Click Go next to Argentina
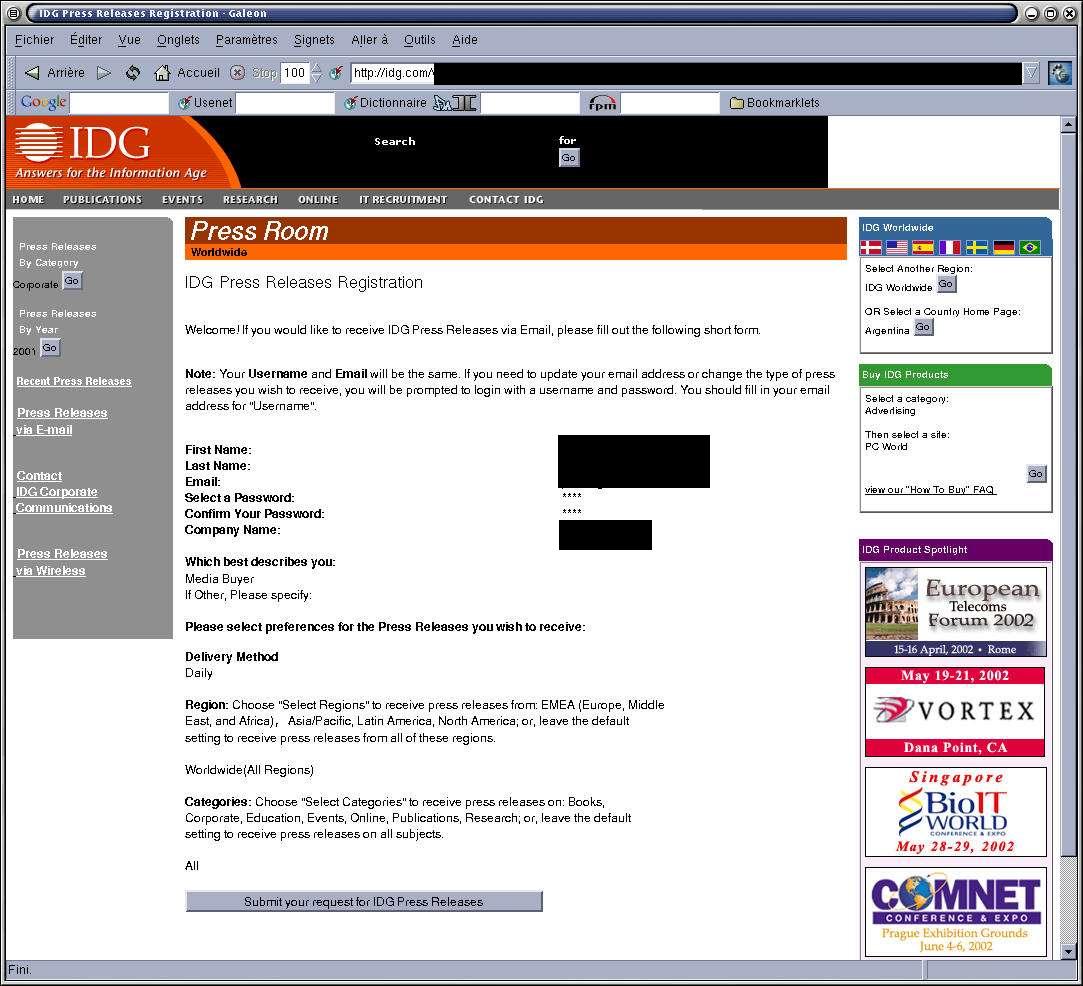The height and width of the screenshot is (986, 1083). tap(923, 327)
